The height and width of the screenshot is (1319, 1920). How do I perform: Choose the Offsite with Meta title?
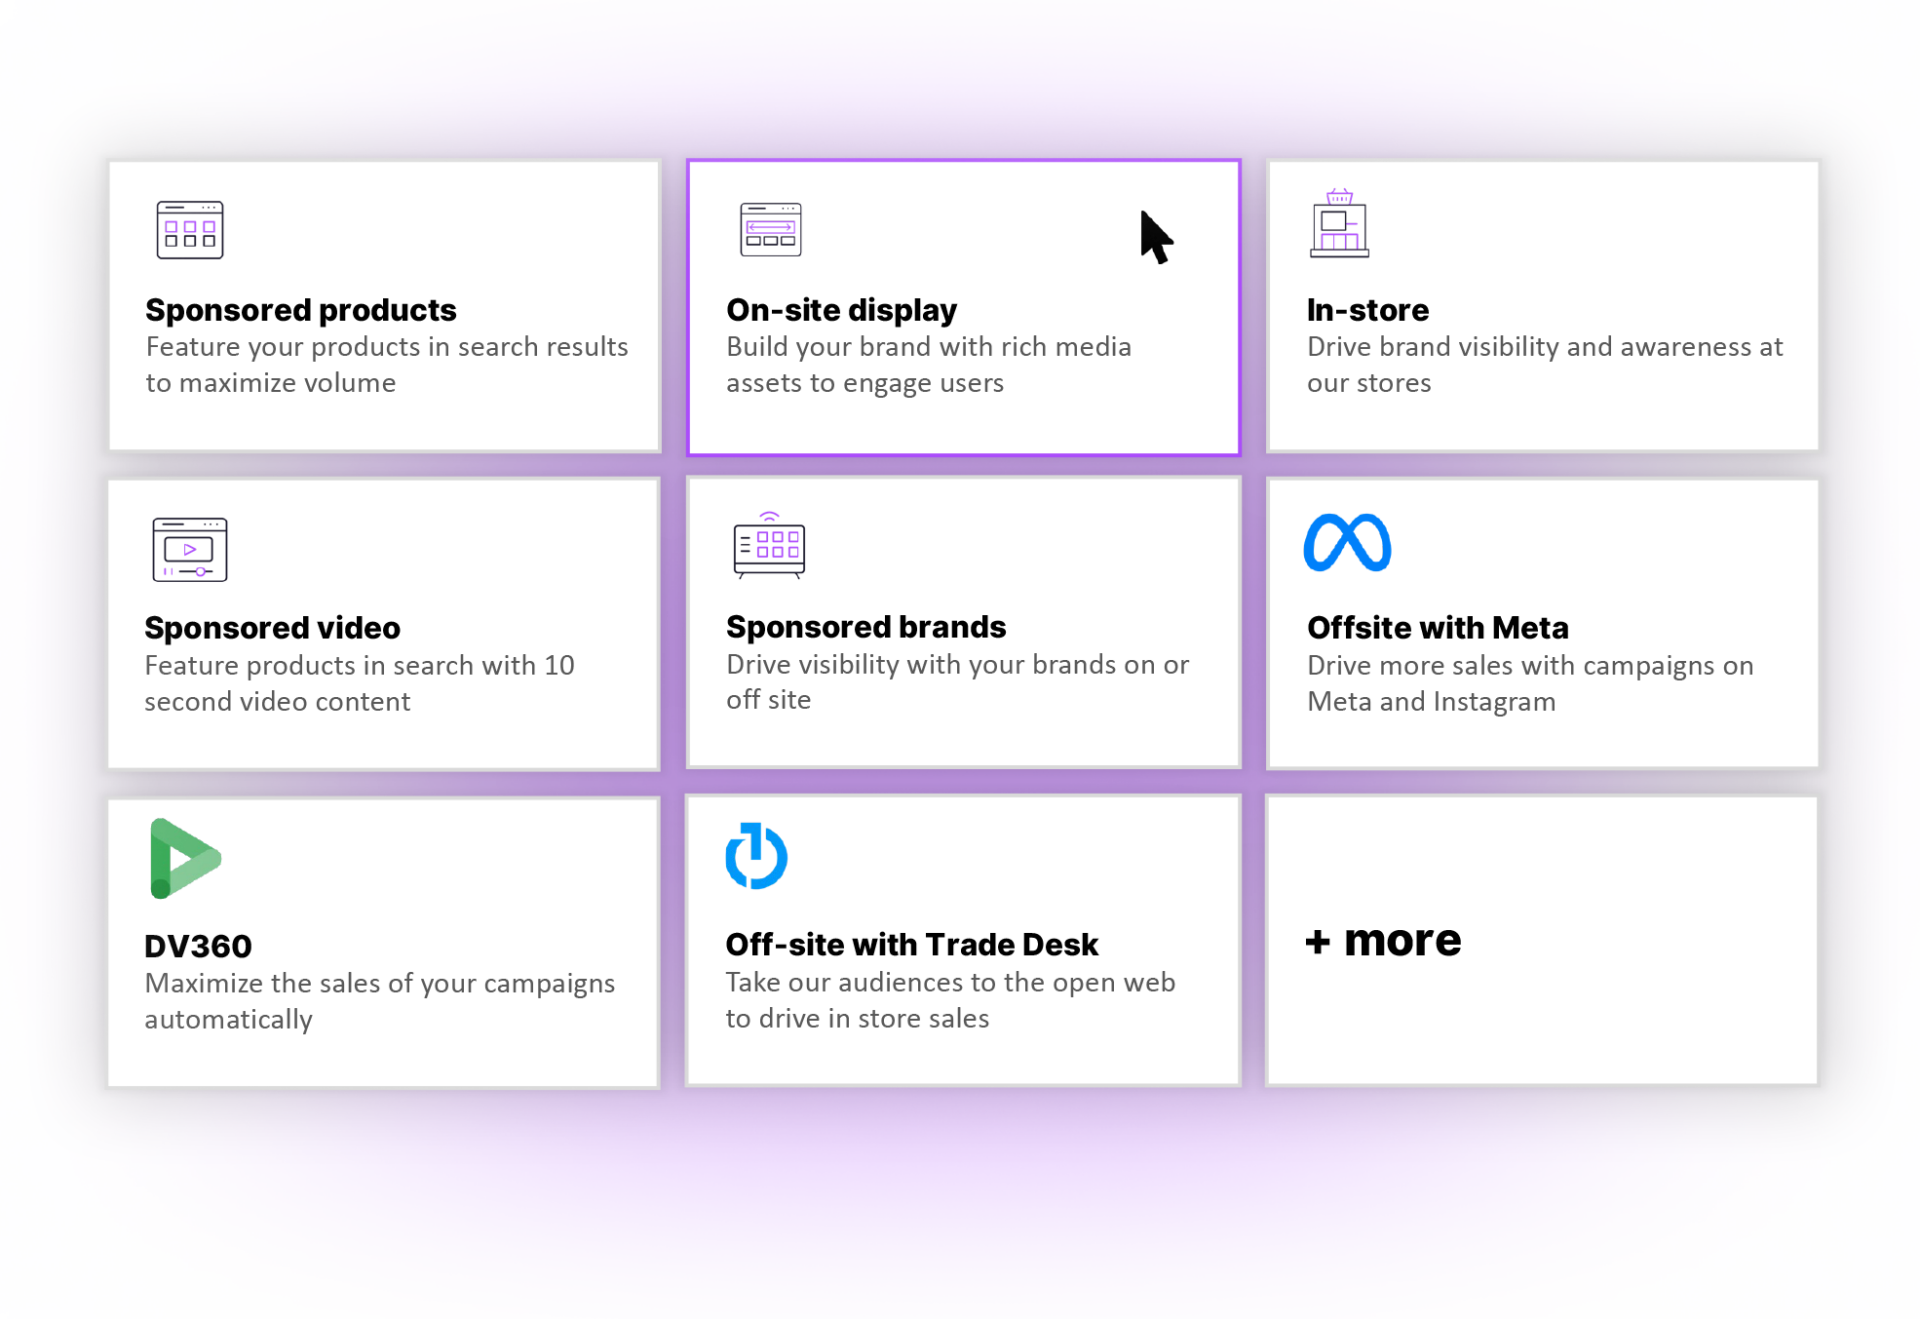[x=1437, y=628]
